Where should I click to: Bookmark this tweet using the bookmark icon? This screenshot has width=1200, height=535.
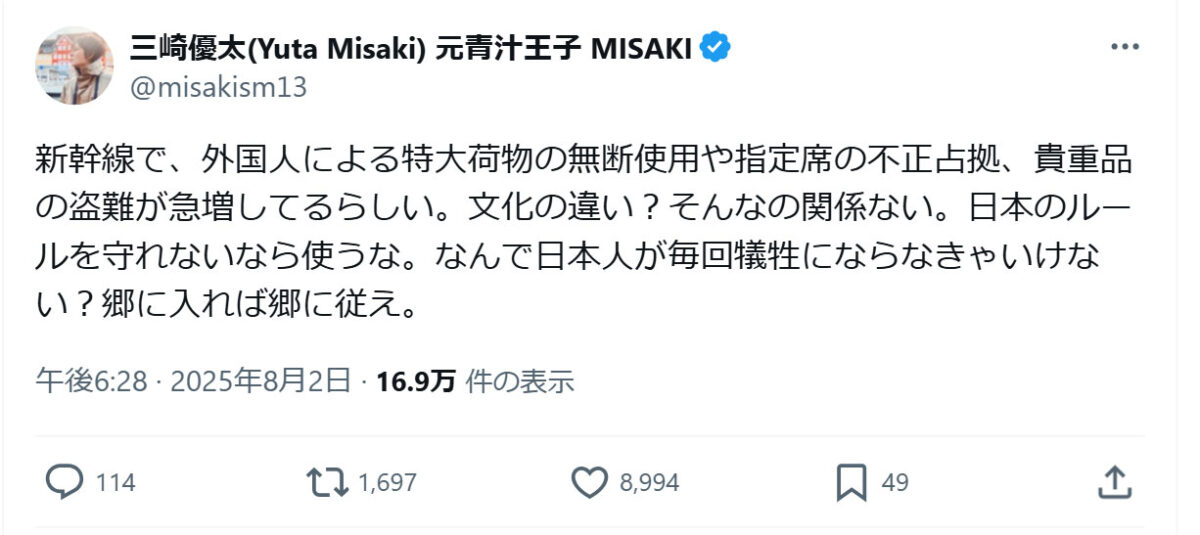pos(851,482)
